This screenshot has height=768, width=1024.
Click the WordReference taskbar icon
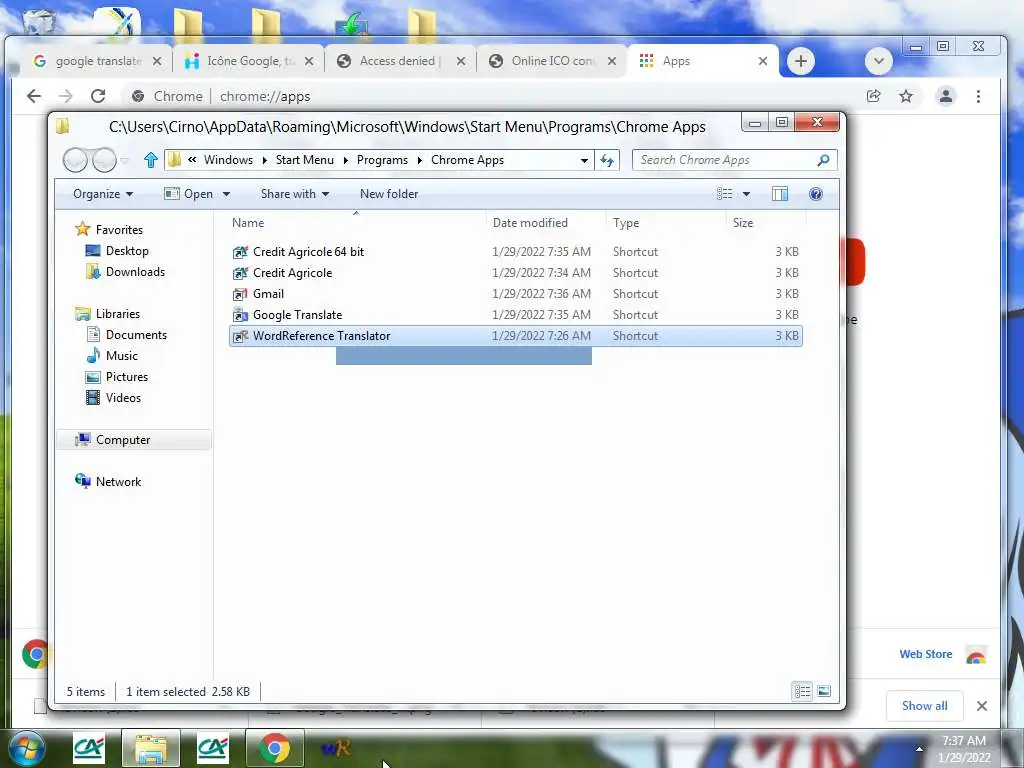(x=337, y=748)
